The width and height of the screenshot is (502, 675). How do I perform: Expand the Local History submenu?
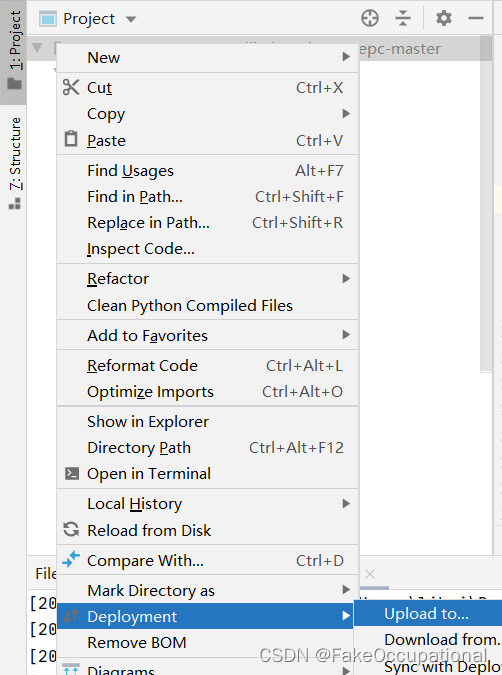click(346, 503)
